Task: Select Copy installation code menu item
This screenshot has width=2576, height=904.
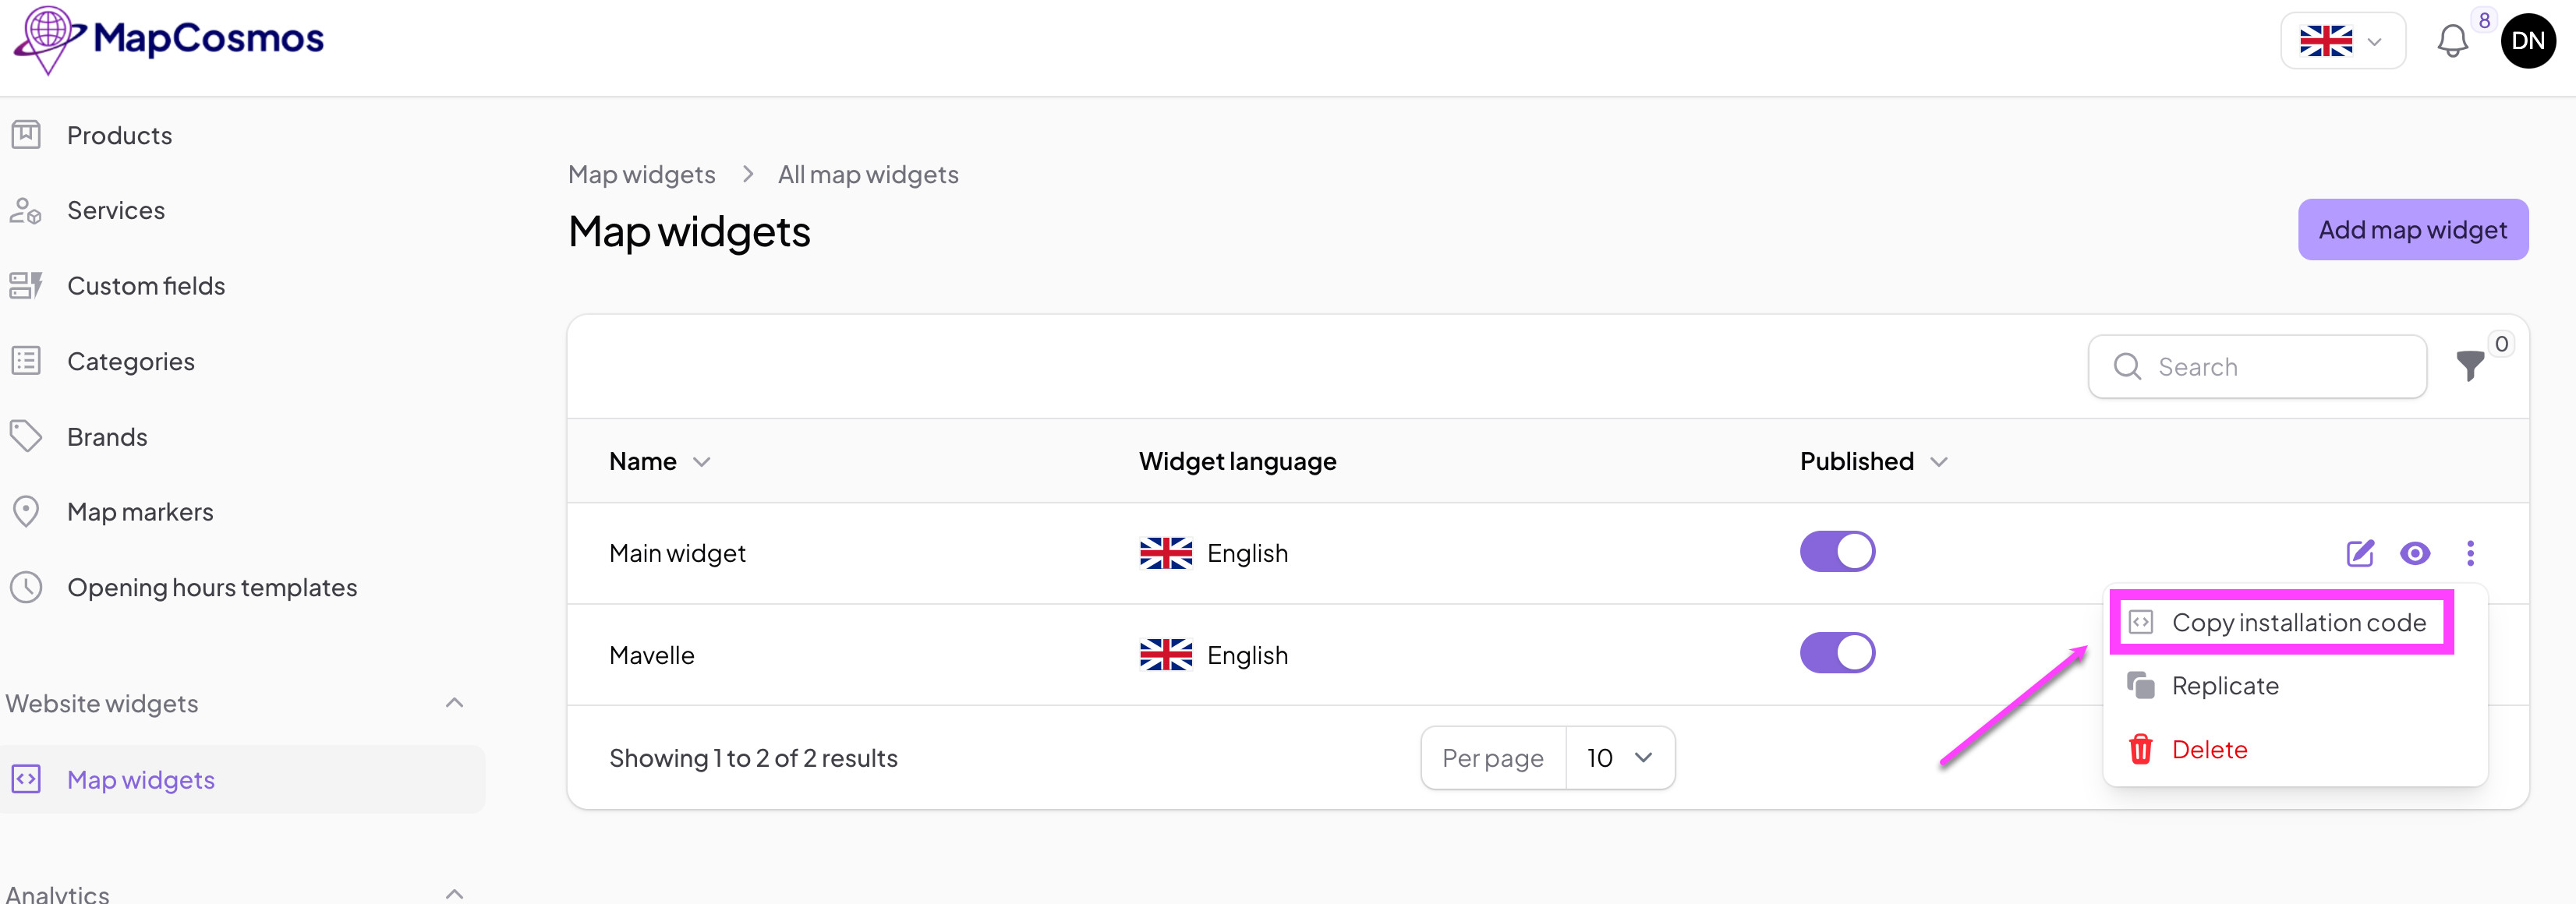Action: point(2297,623)
